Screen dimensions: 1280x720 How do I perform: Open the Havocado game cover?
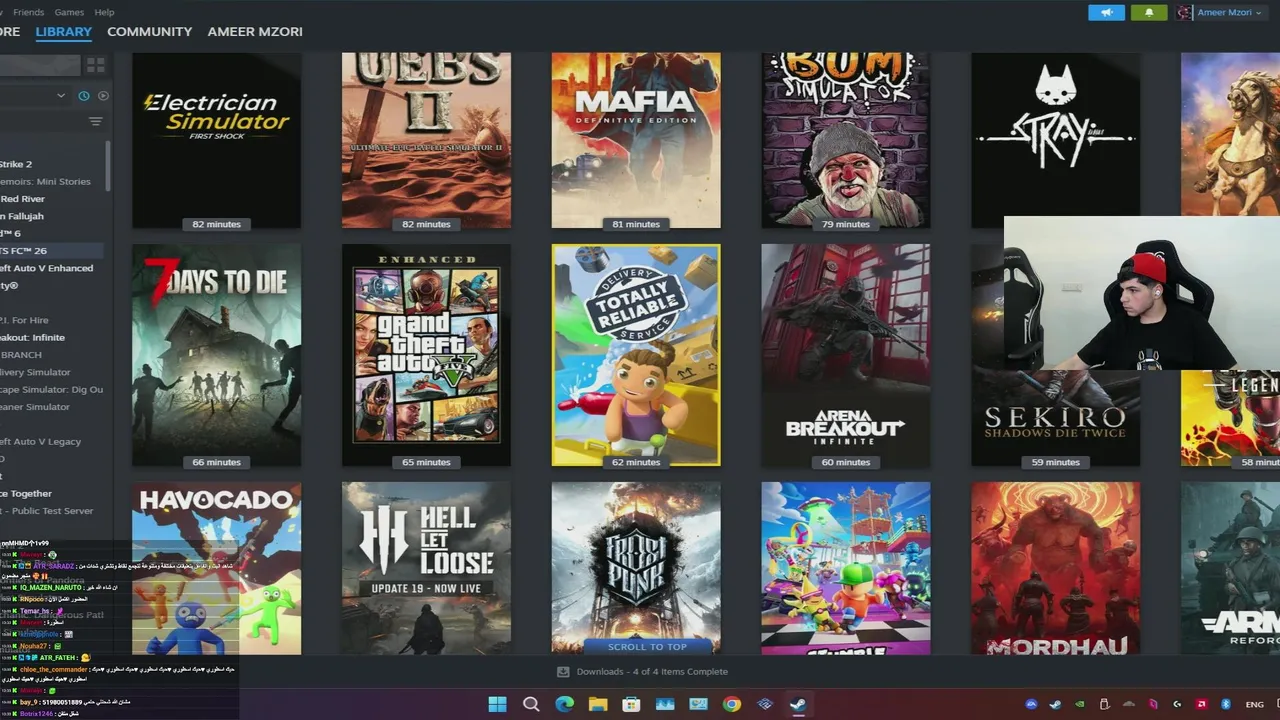[216, 568]
